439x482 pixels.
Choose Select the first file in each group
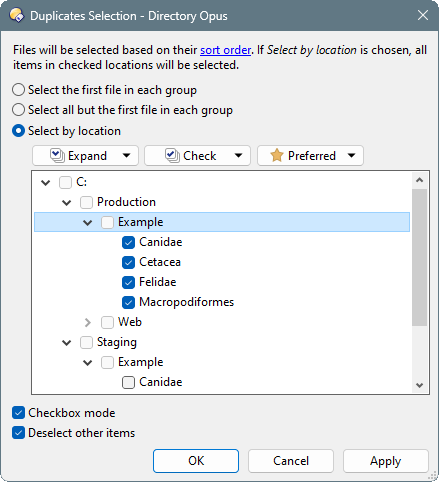tap(18, 90)
